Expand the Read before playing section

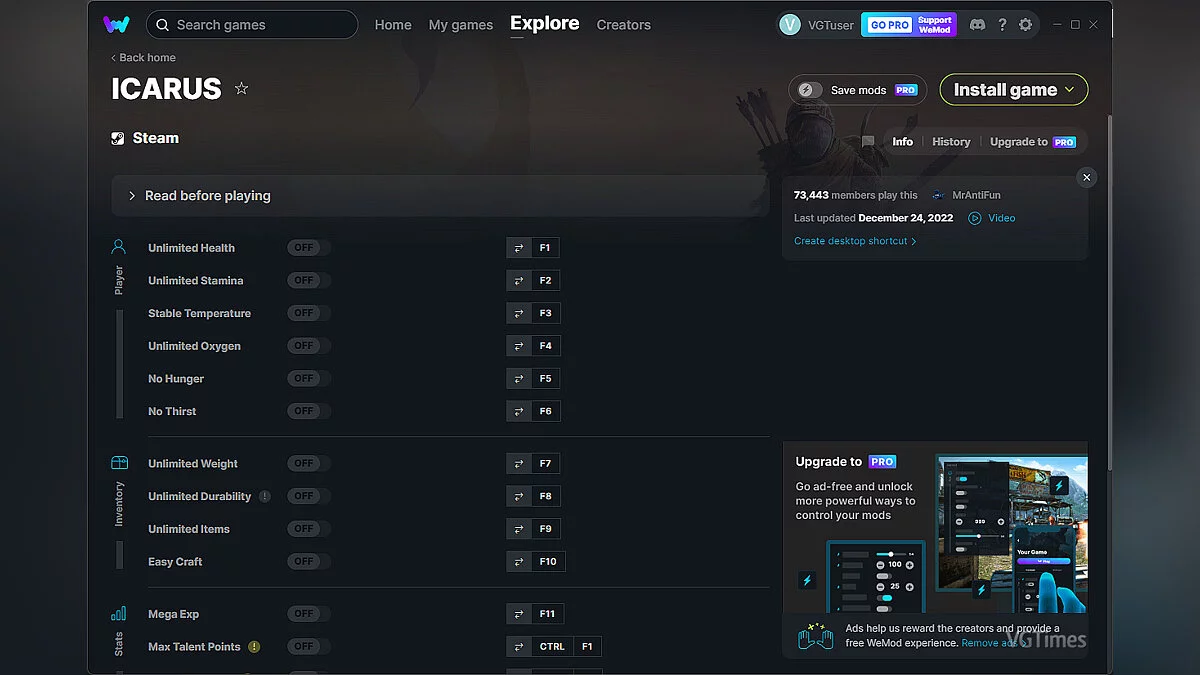pyautogui.click(x=132, y=196)
